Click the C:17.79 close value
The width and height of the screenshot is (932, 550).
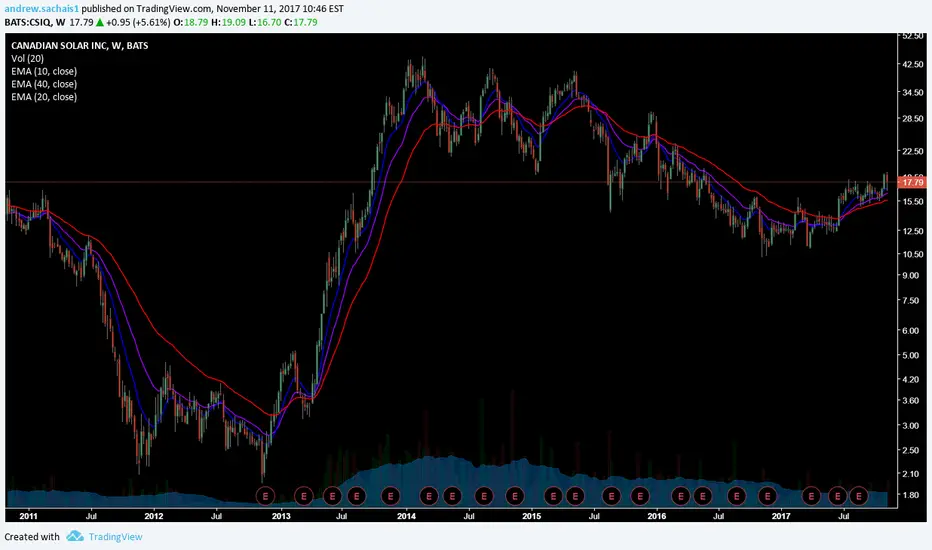(x=301, y=23)
